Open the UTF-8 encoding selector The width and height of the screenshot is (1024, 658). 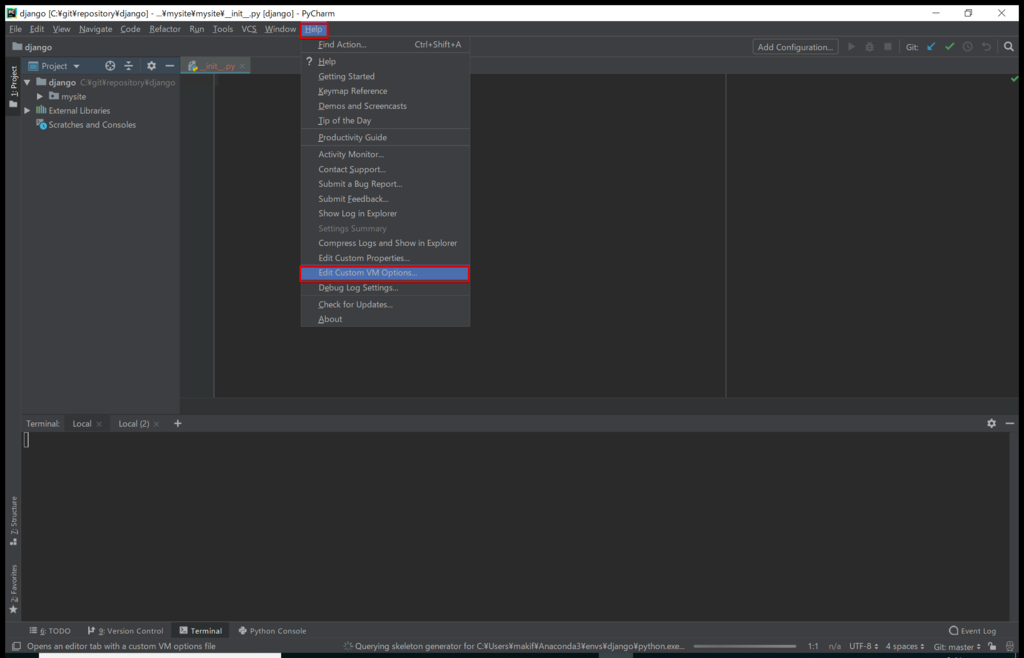863,646
